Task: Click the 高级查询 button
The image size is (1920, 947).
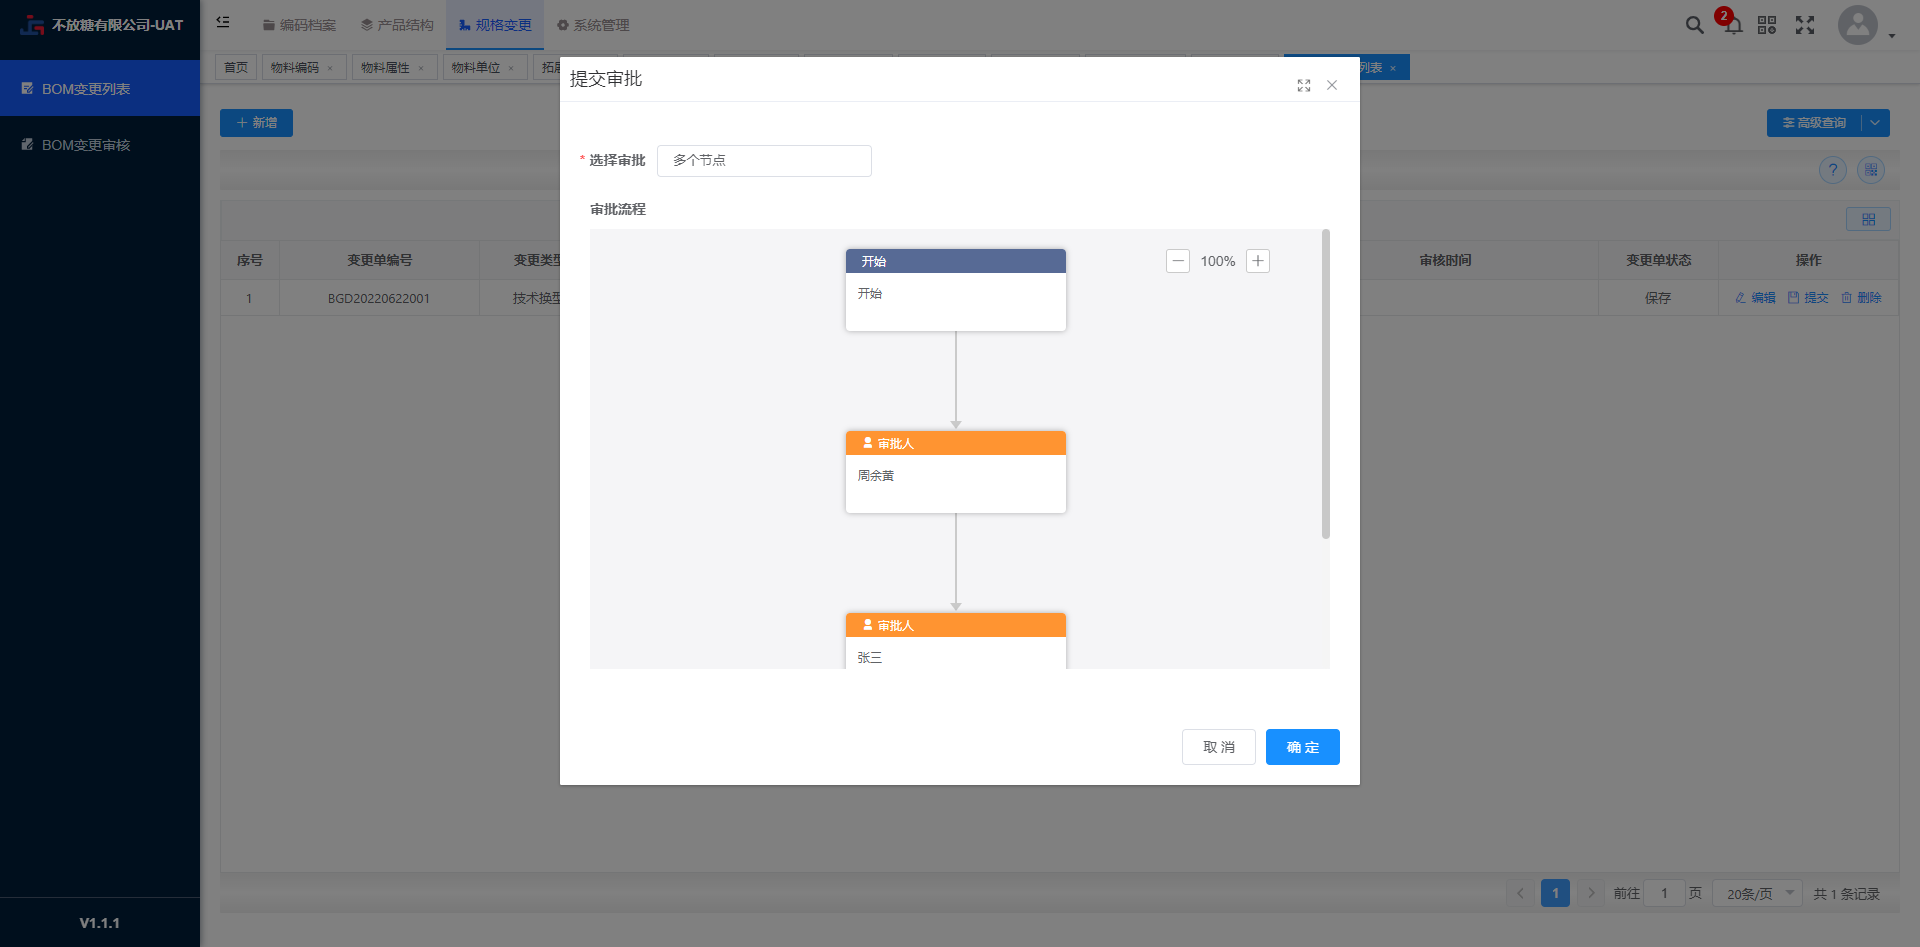Action: [x=1814, y=123]
